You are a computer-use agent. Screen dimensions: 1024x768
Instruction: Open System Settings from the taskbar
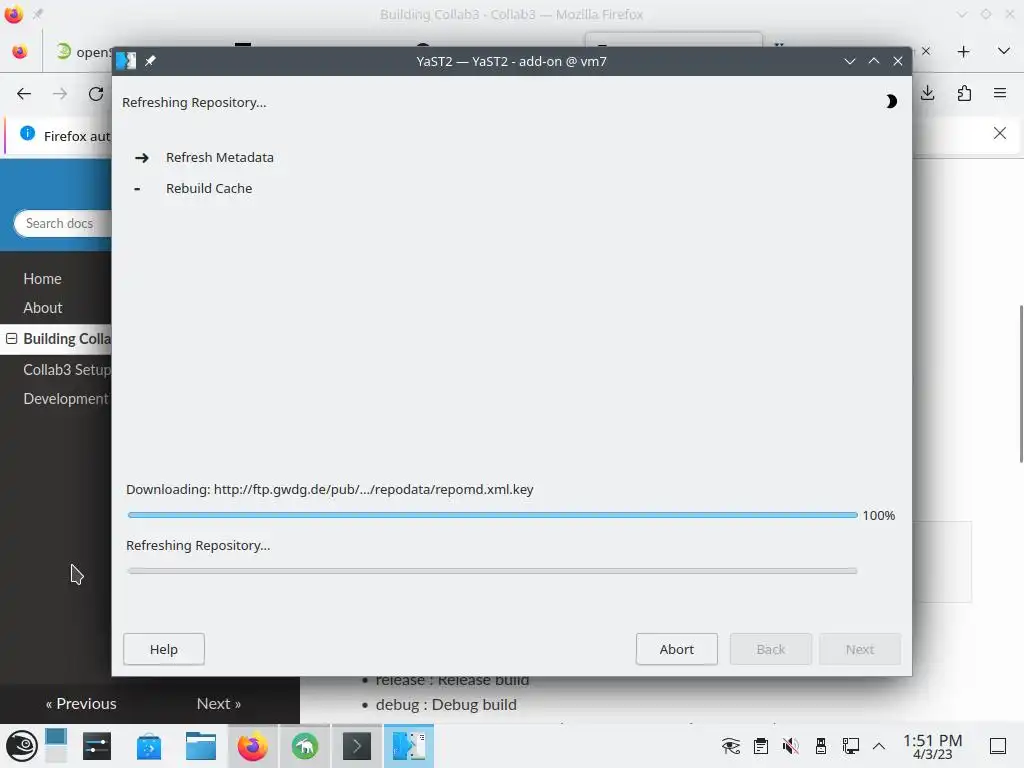[97, 746]
